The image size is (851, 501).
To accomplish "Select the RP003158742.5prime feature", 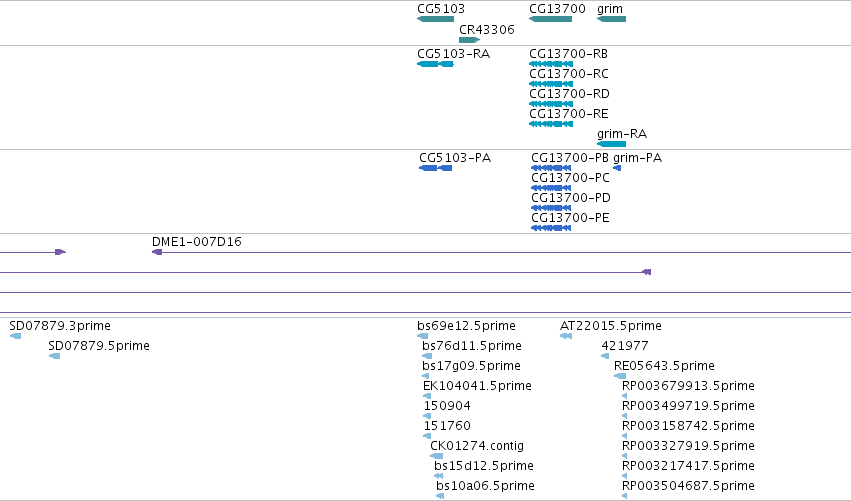I will click(625, 436).
